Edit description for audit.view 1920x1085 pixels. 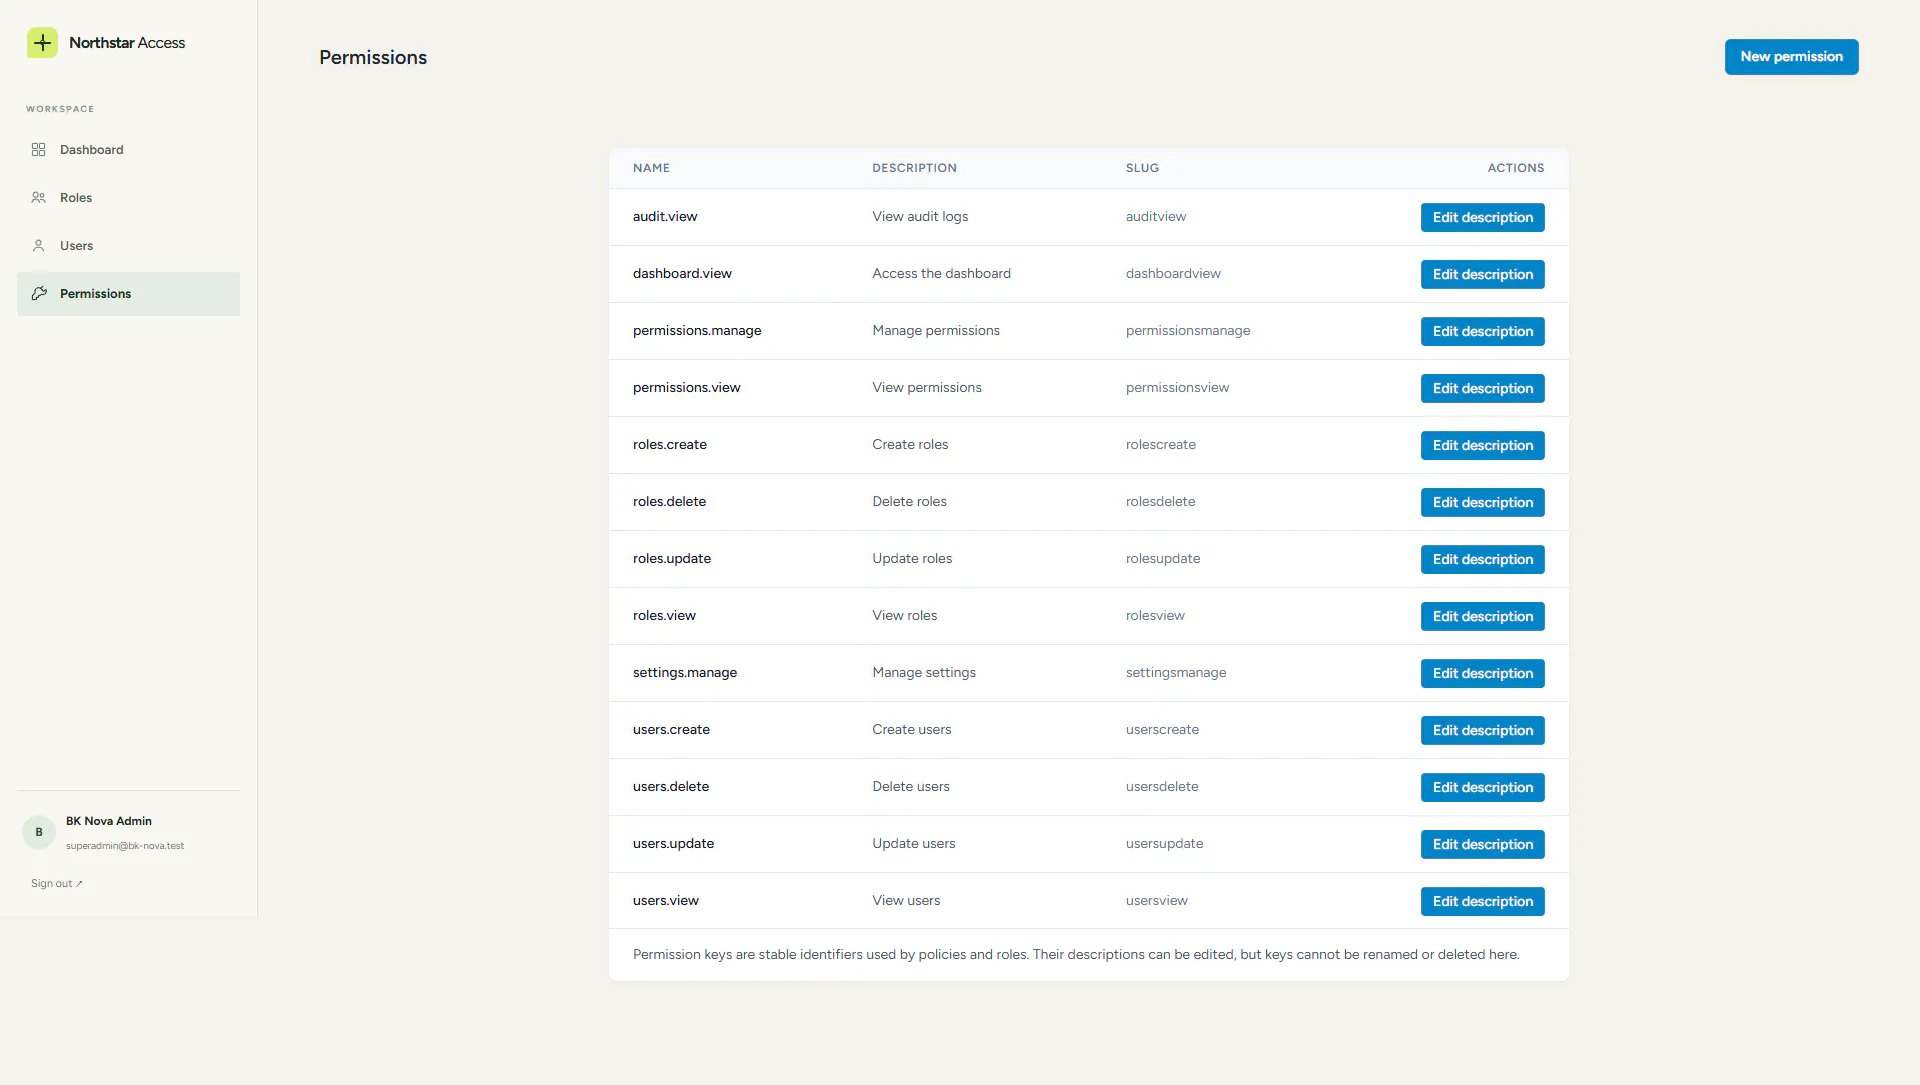coord(1482,218)
